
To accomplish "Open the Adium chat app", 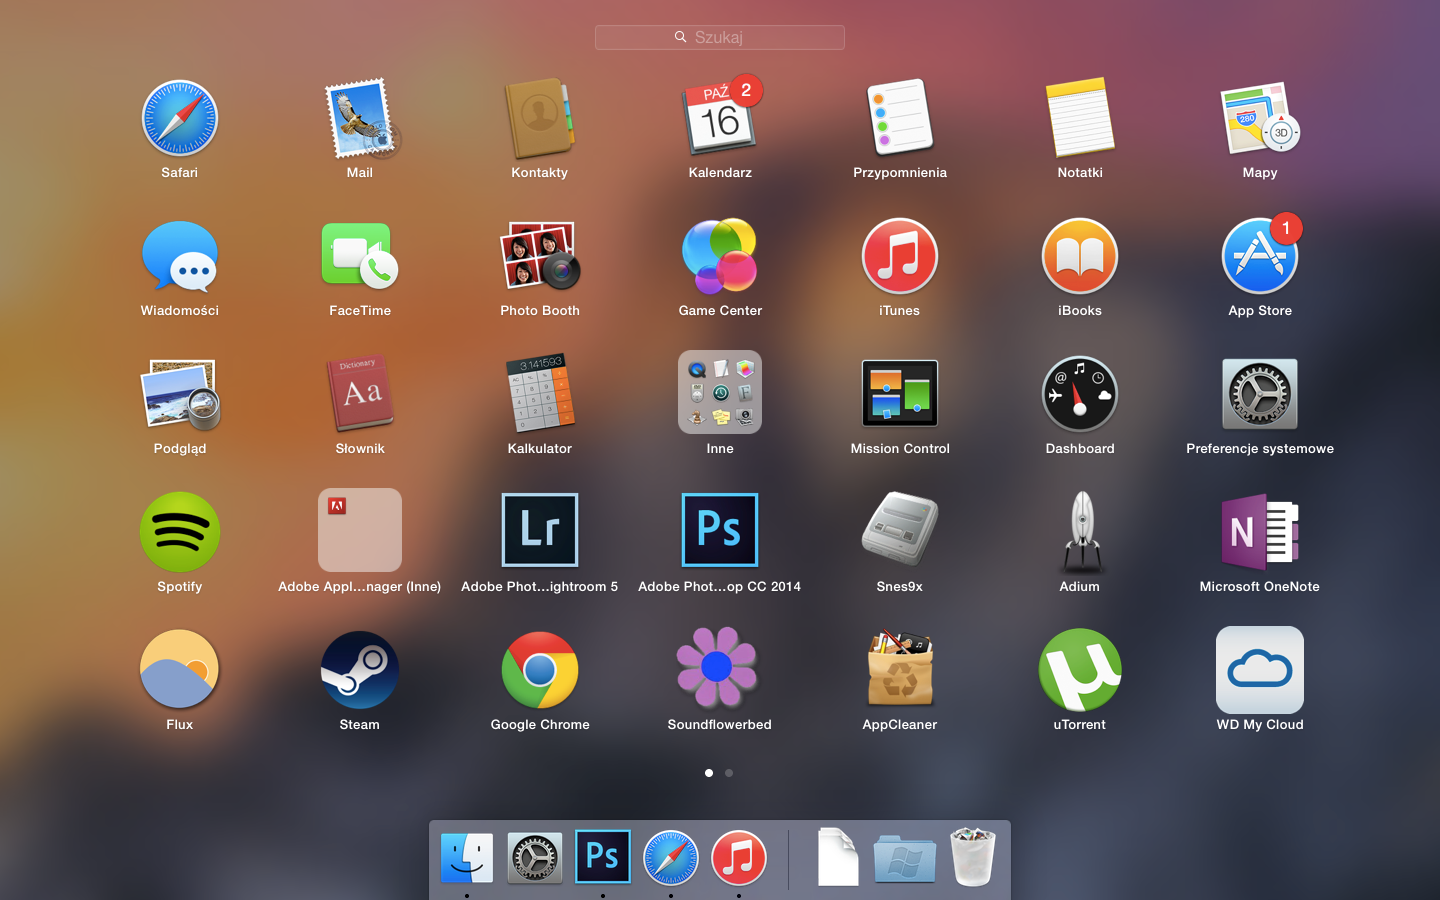I will point(1081,532).
